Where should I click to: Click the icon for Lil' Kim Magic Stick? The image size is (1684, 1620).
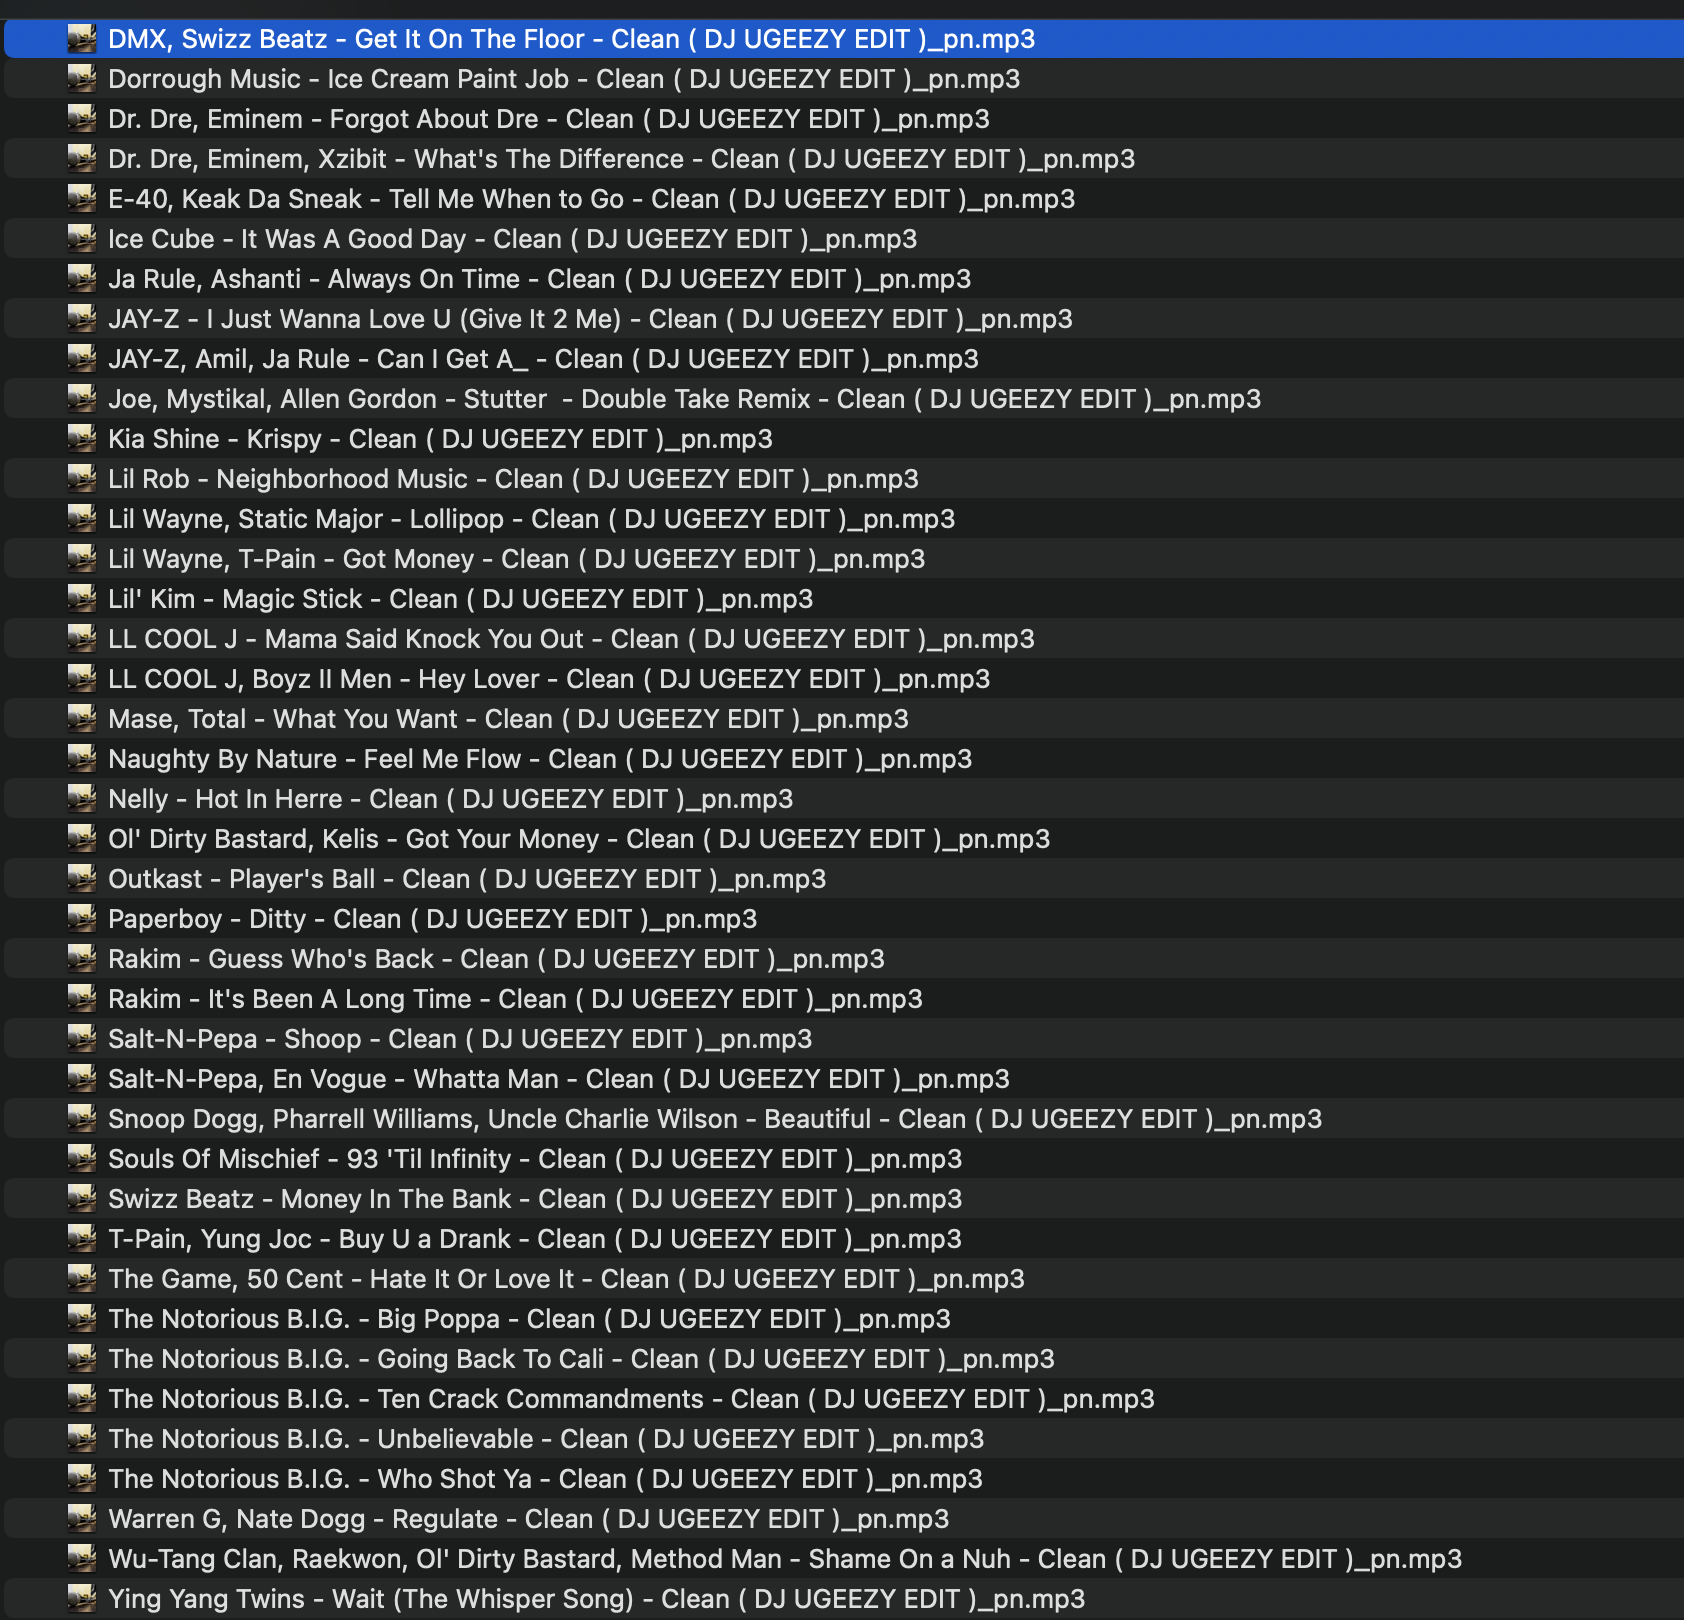[82, 599]
